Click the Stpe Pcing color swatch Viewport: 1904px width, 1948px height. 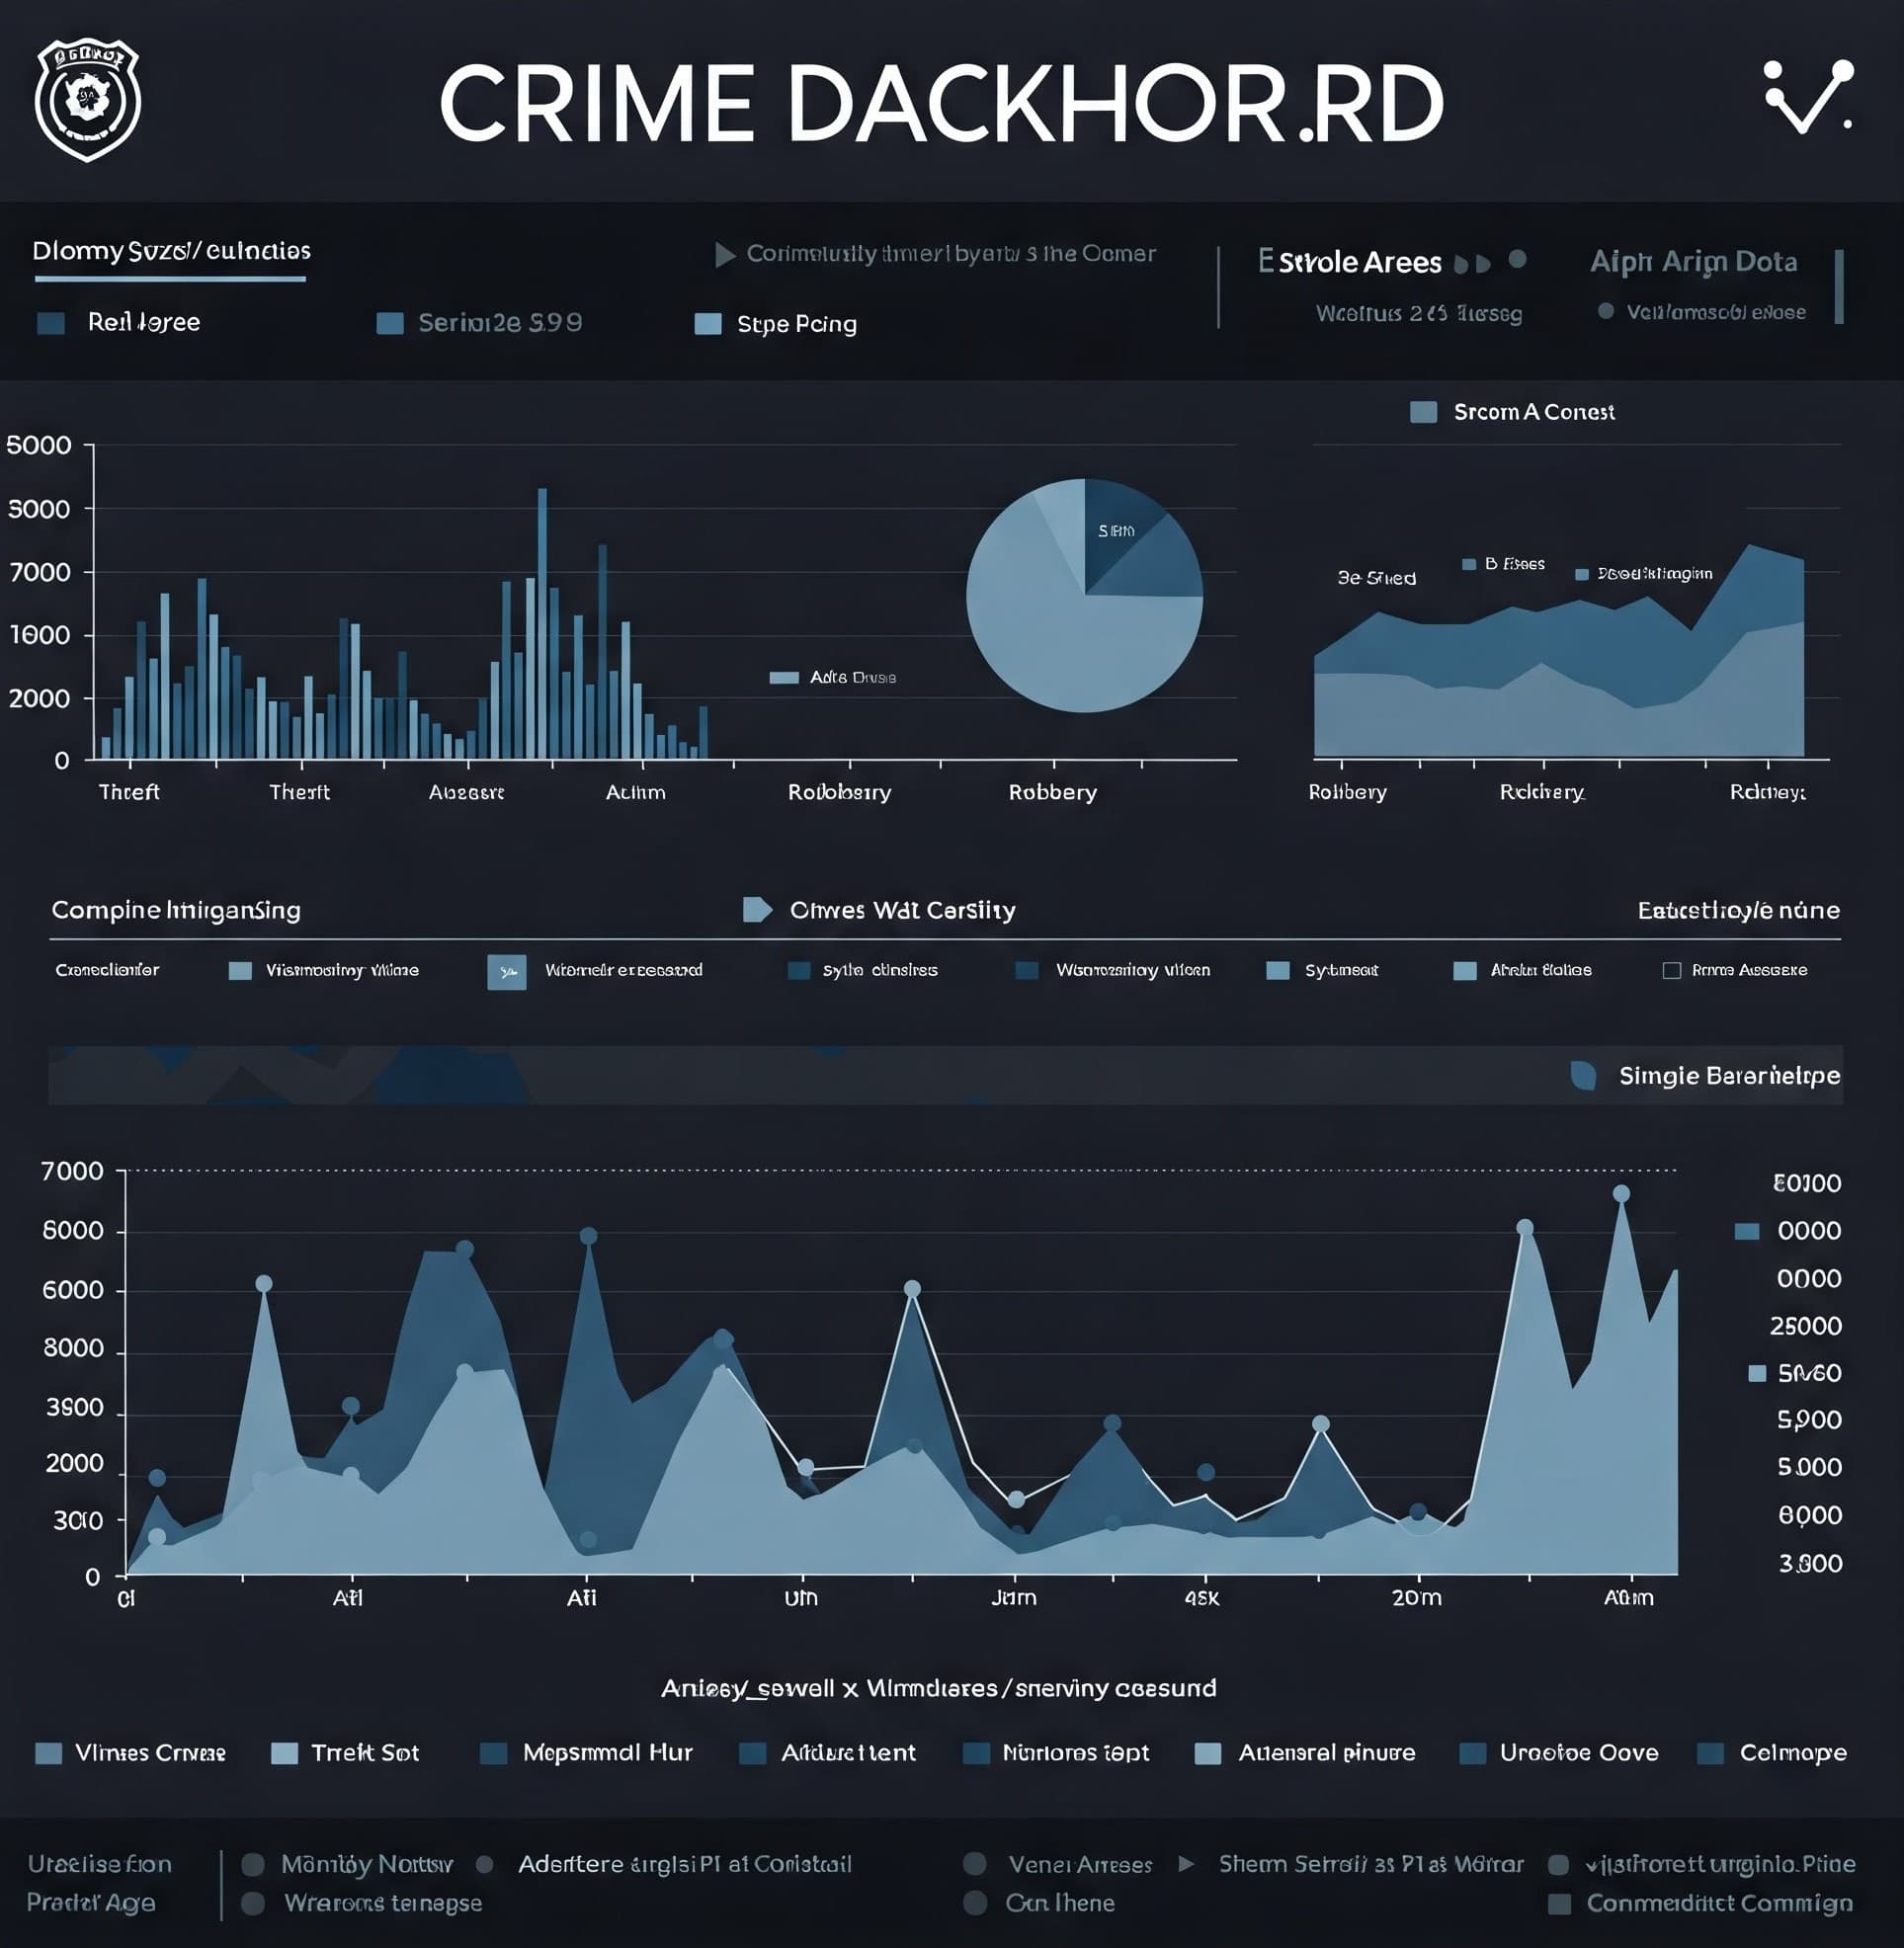(x=708, y=324)
